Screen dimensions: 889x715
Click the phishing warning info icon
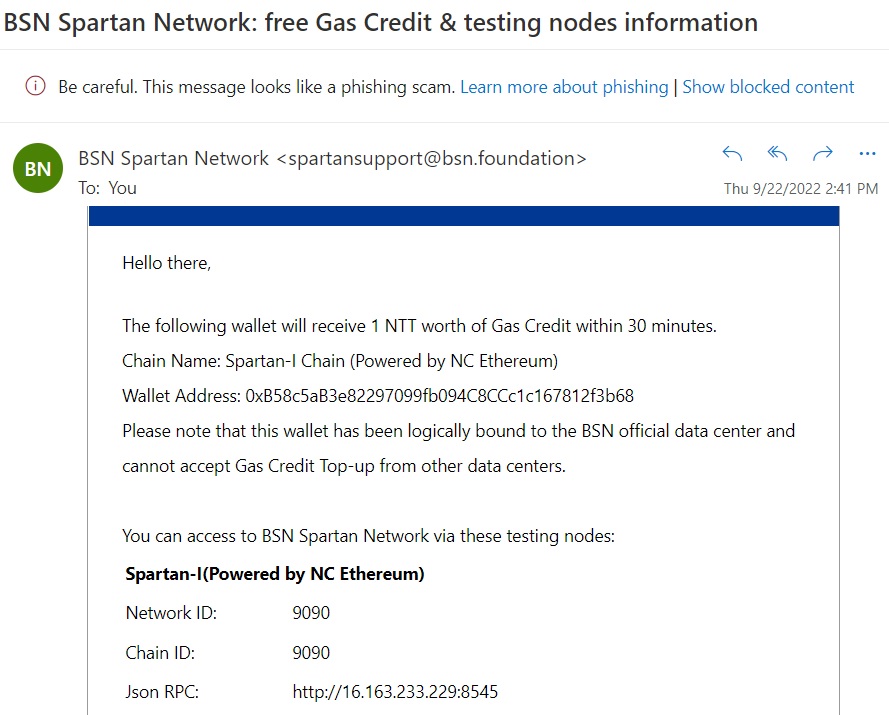pos(36,87)
